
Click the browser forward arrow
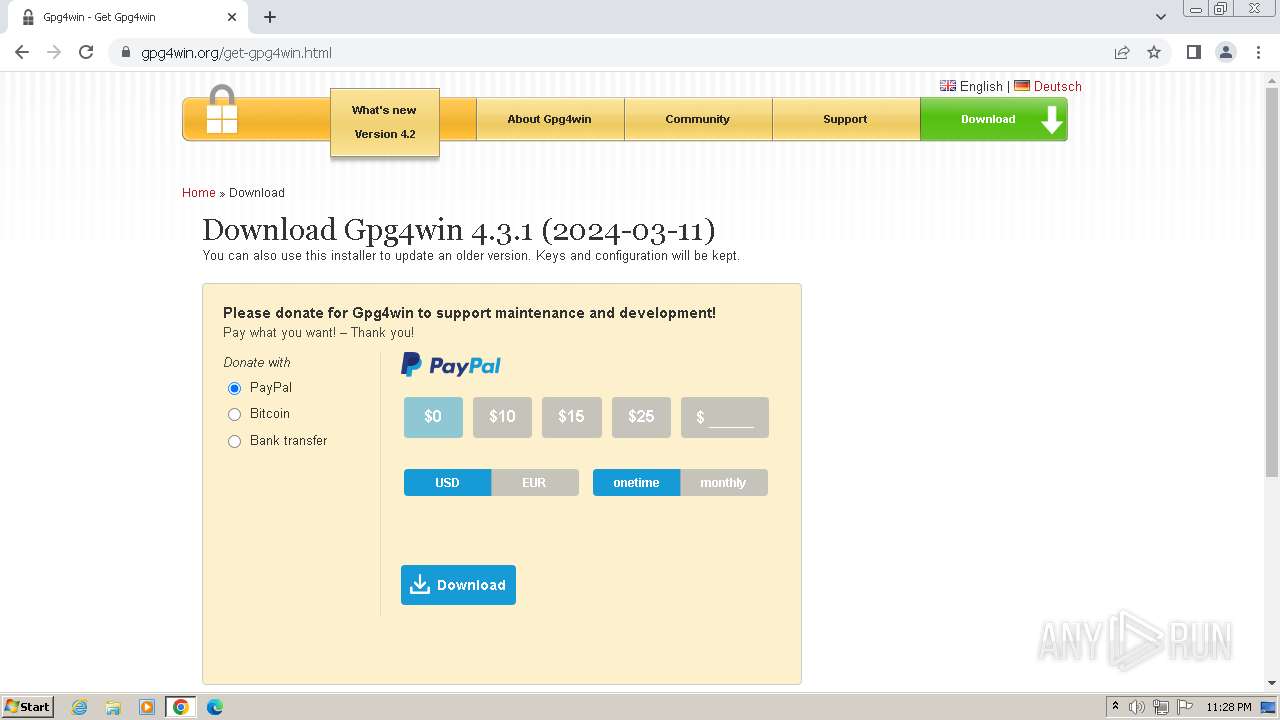coord(54,52)
